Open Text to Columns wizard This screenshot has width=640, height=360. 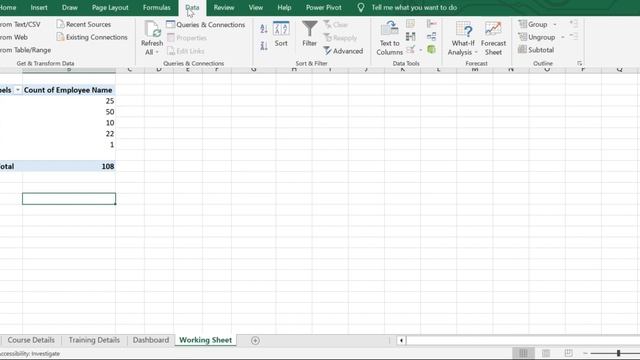(389, 39)
